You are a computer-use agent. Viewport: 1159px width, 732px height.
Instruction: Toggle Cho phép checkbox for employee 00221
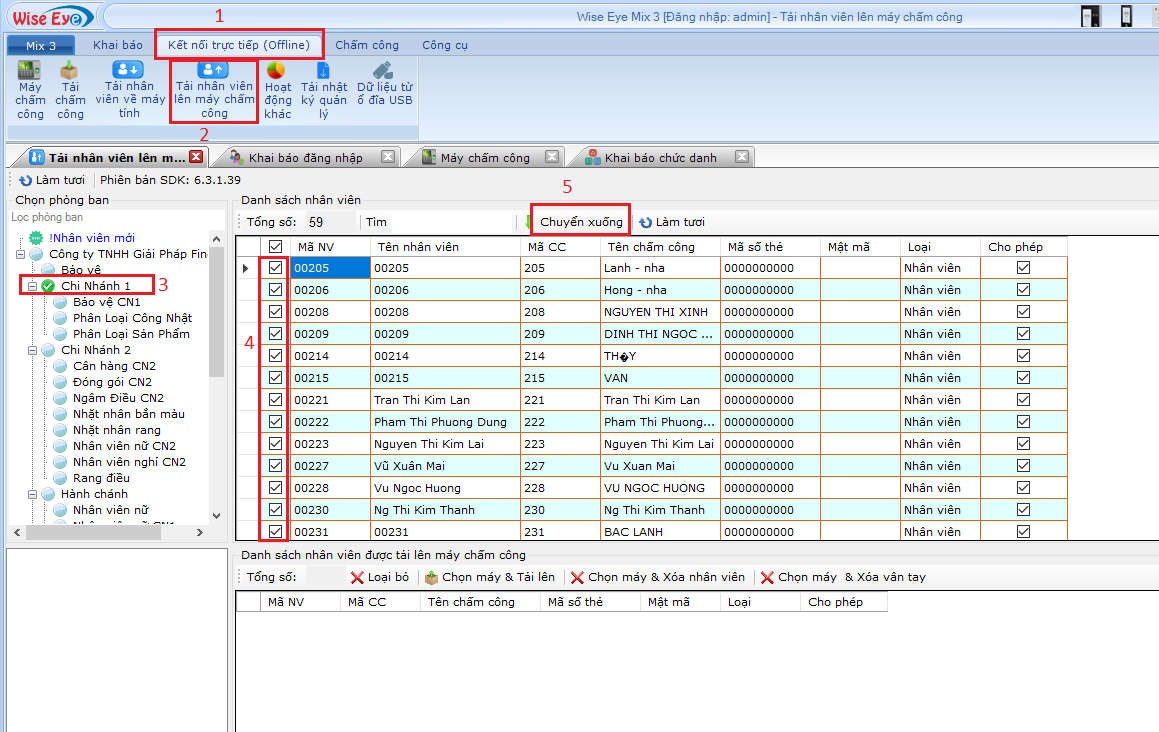coord(1023,400)
